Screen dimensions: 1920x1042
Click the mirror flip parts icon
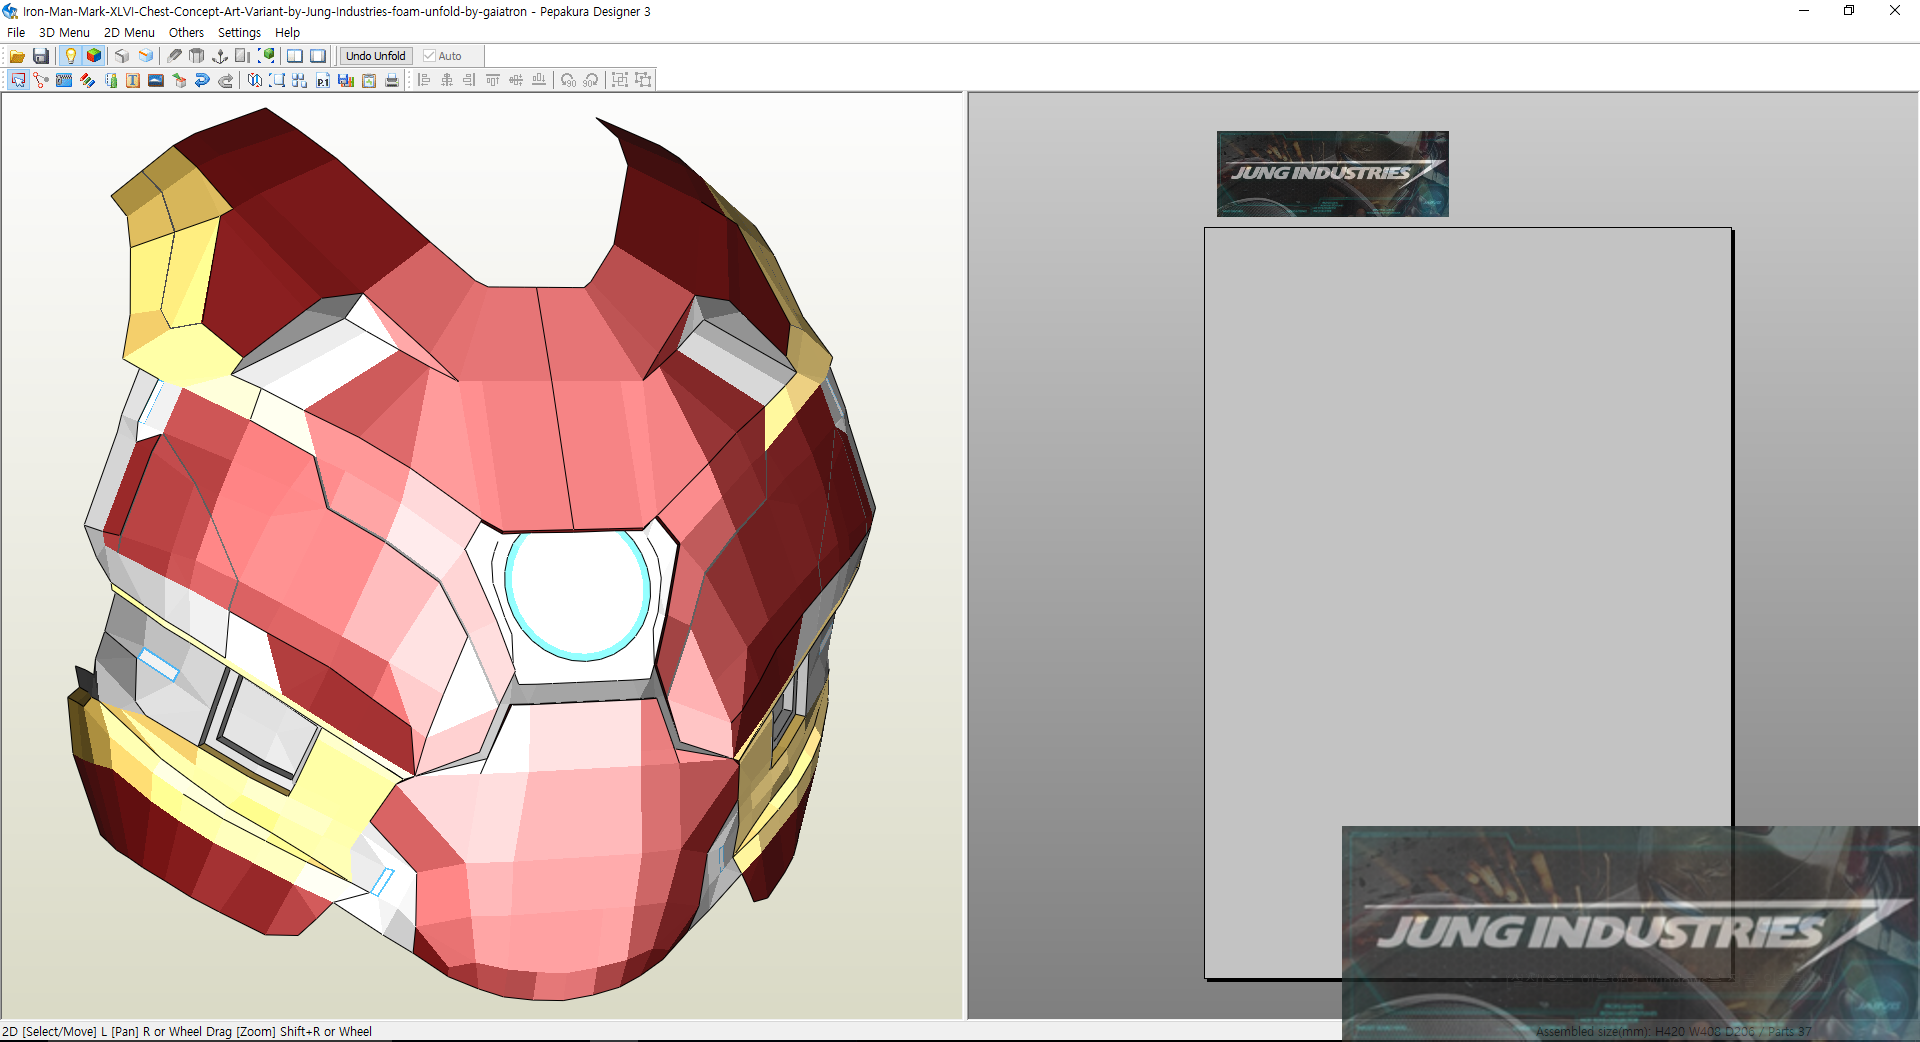pos(254,80)
